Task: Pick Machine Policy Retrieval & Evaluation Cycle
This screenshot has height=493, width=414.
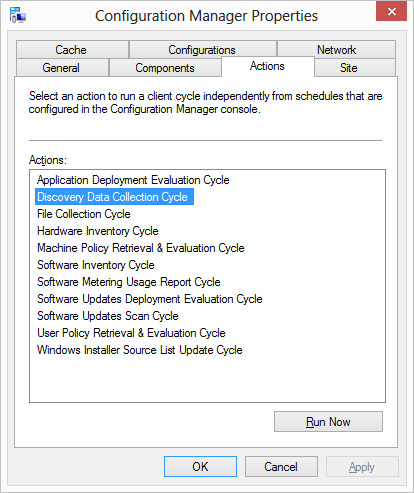Action: coord(141,248)
